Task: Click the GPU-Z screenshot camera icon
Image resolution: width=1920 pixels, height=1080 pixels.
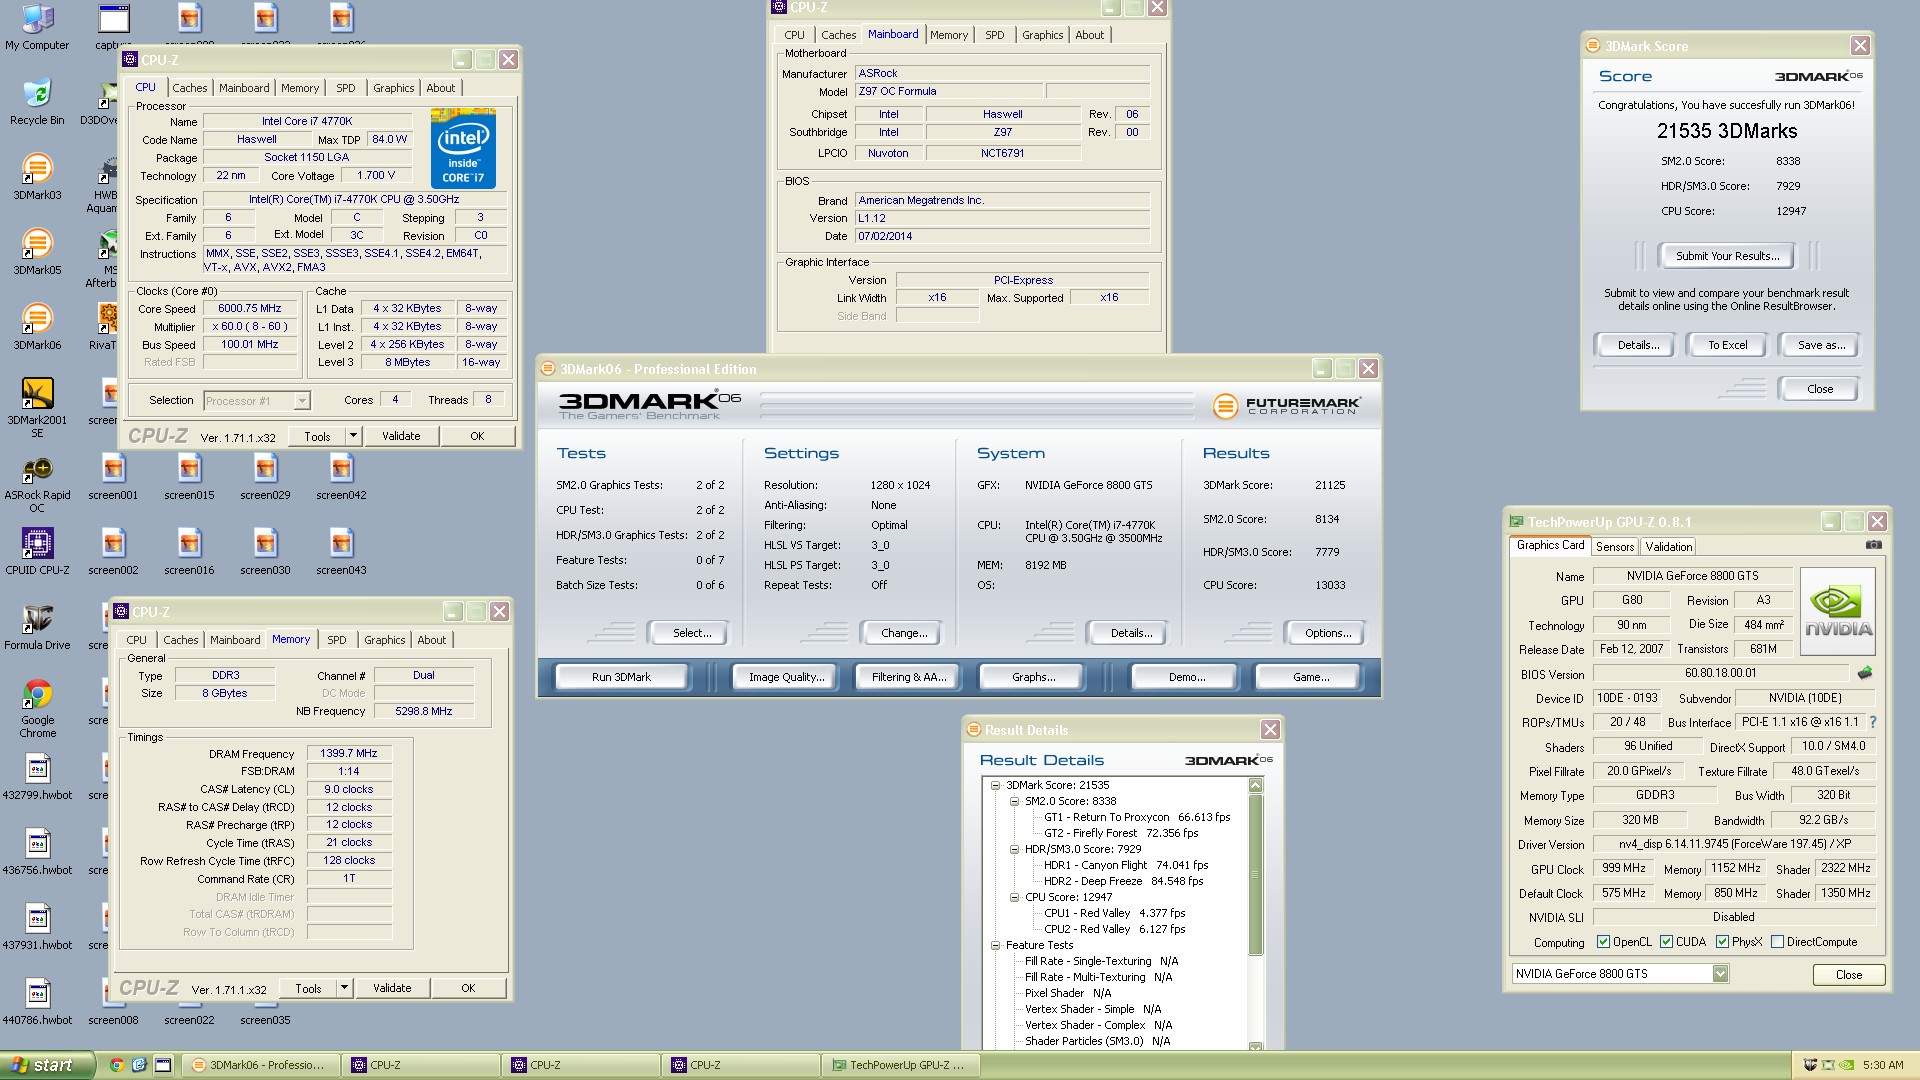Action: tap(1873, 545)
